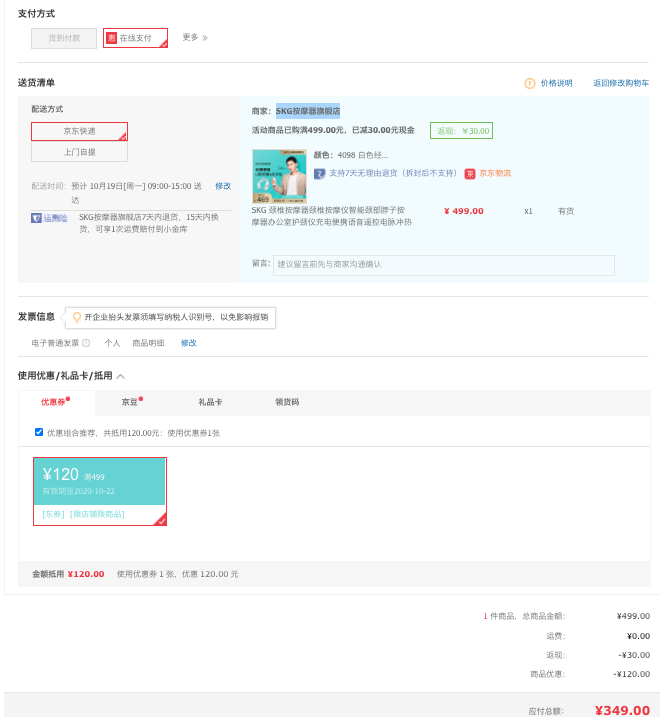Click the red 惠 icon in 在线支付
Viewport: 660px width, 717px height.
[x=112, y=38]
